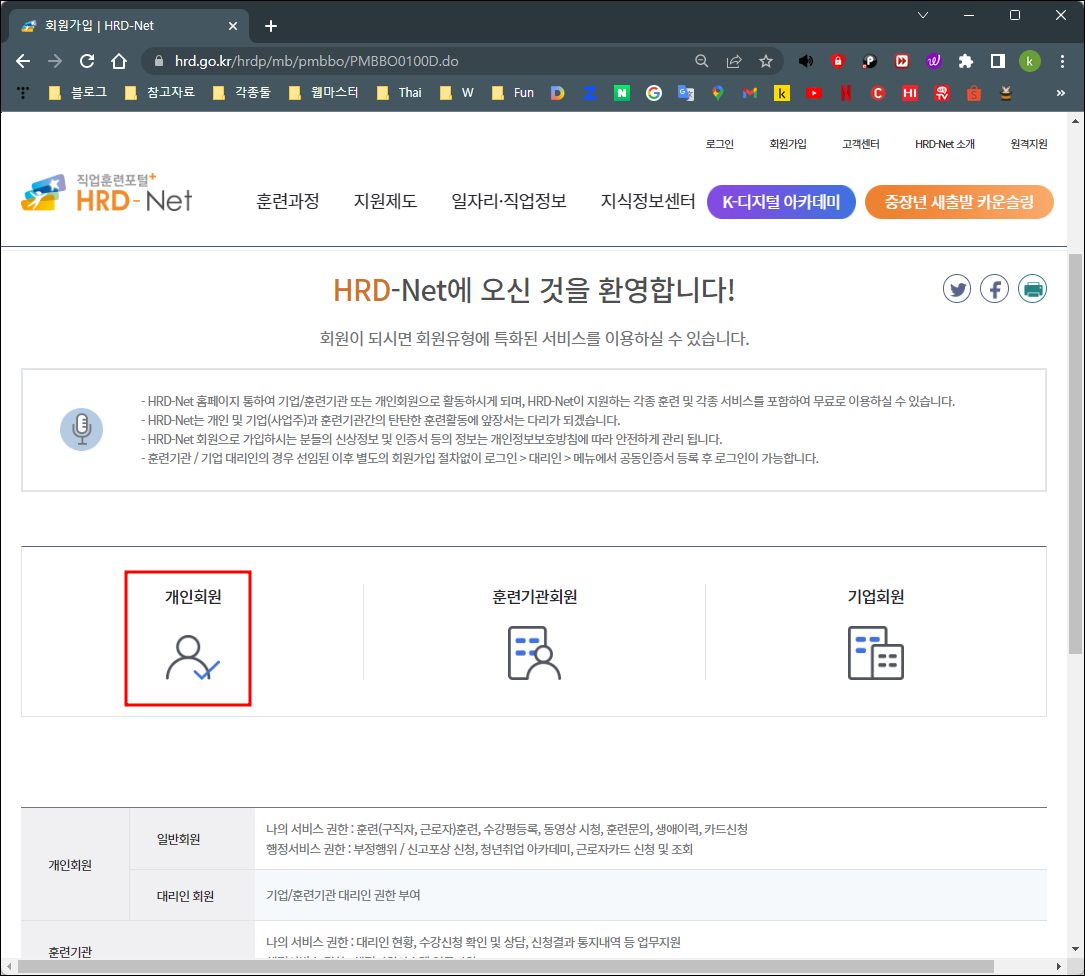Open the microphone notice icon
This screenshot has width=1085, height=976.
81,429
